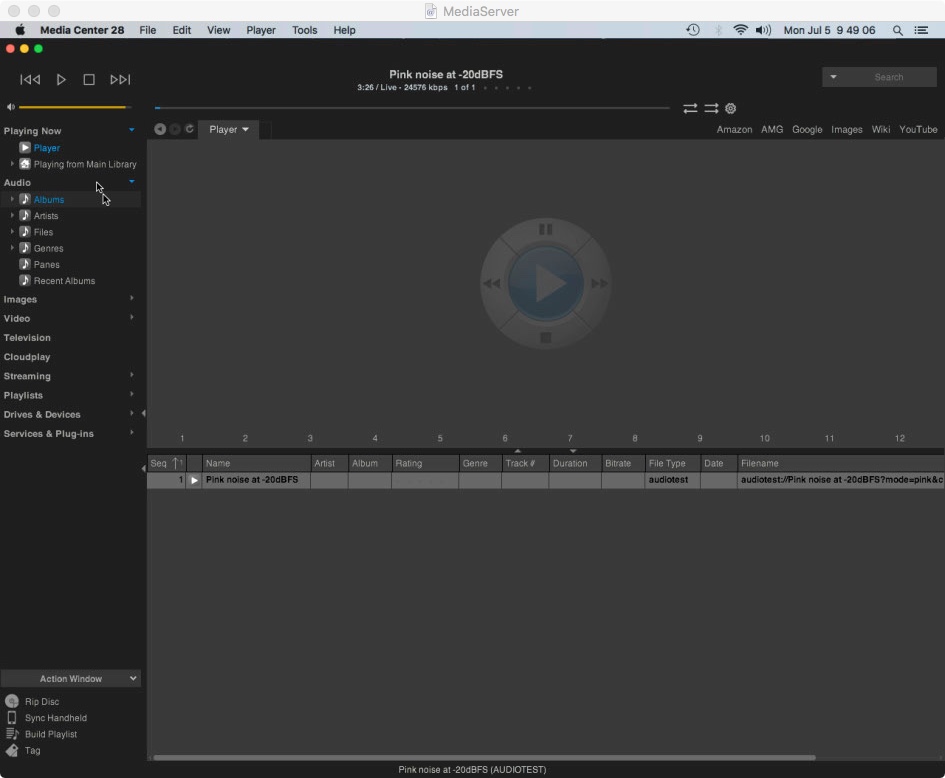Collapse the Audio section arrow
This screenshot has width=945, height=778.
point(131,182)
